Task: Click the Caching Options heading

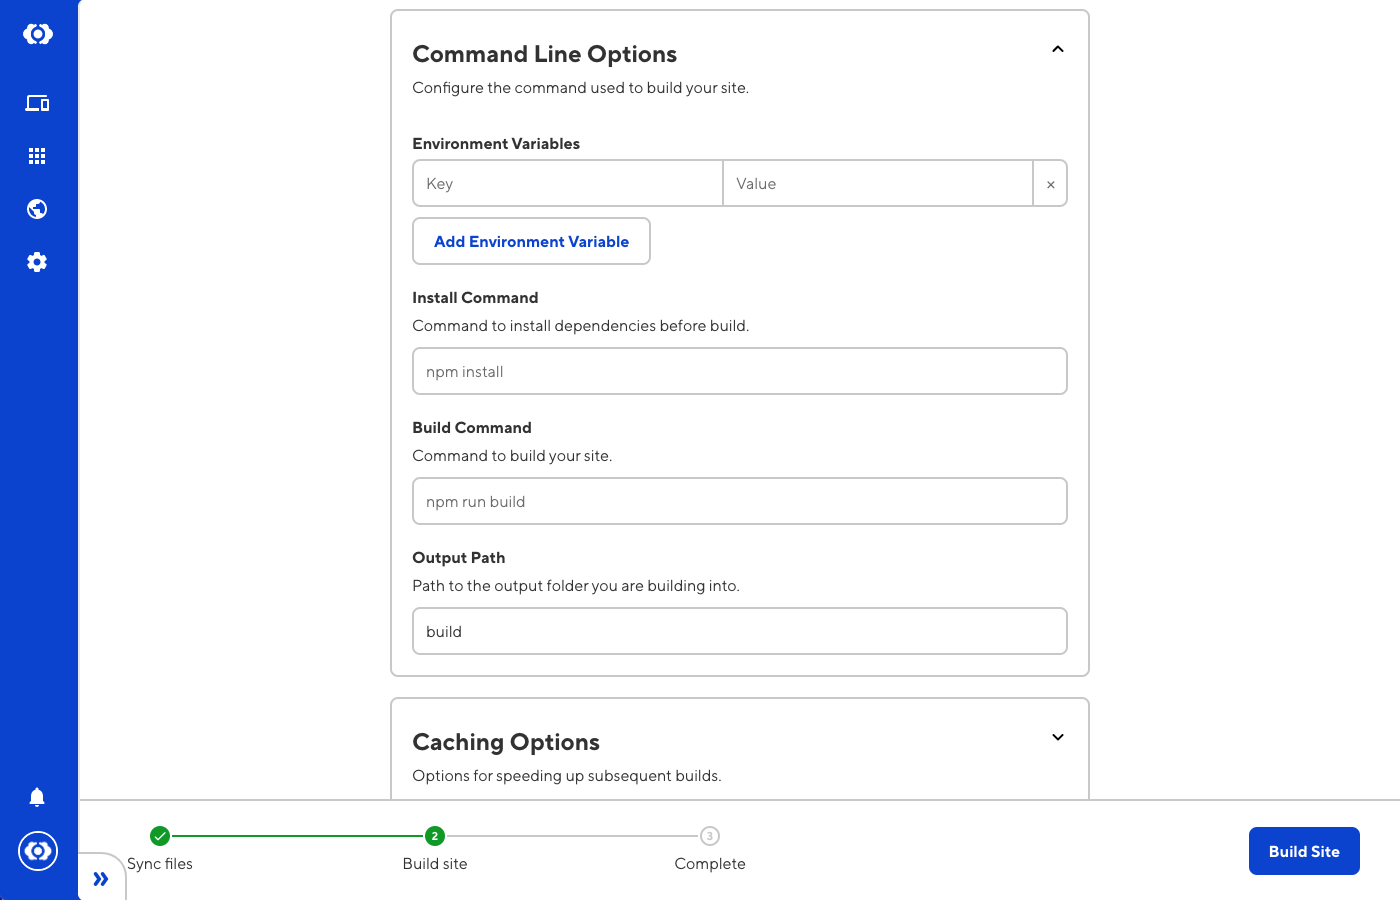Action: coord(506,742)
